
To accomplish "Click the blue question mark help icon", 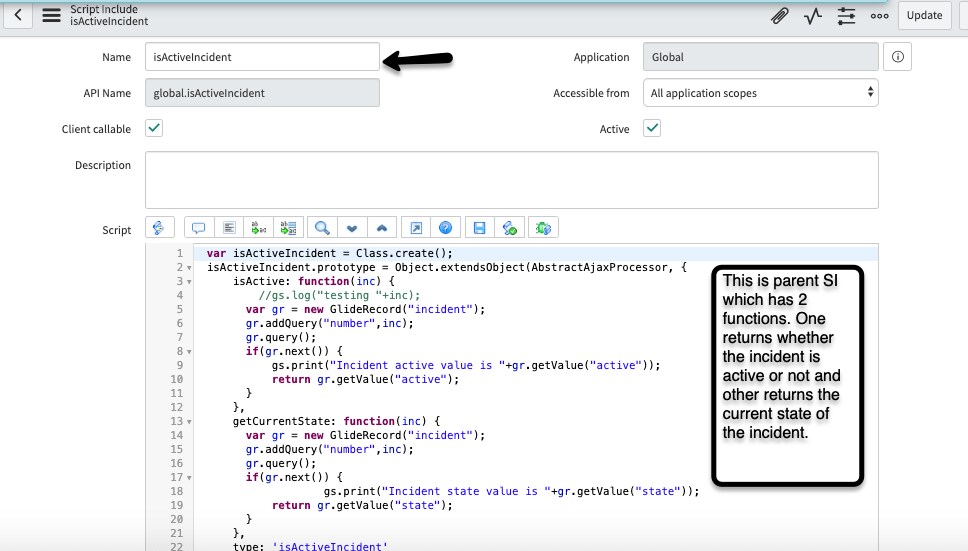I will (x=446, y=228).
